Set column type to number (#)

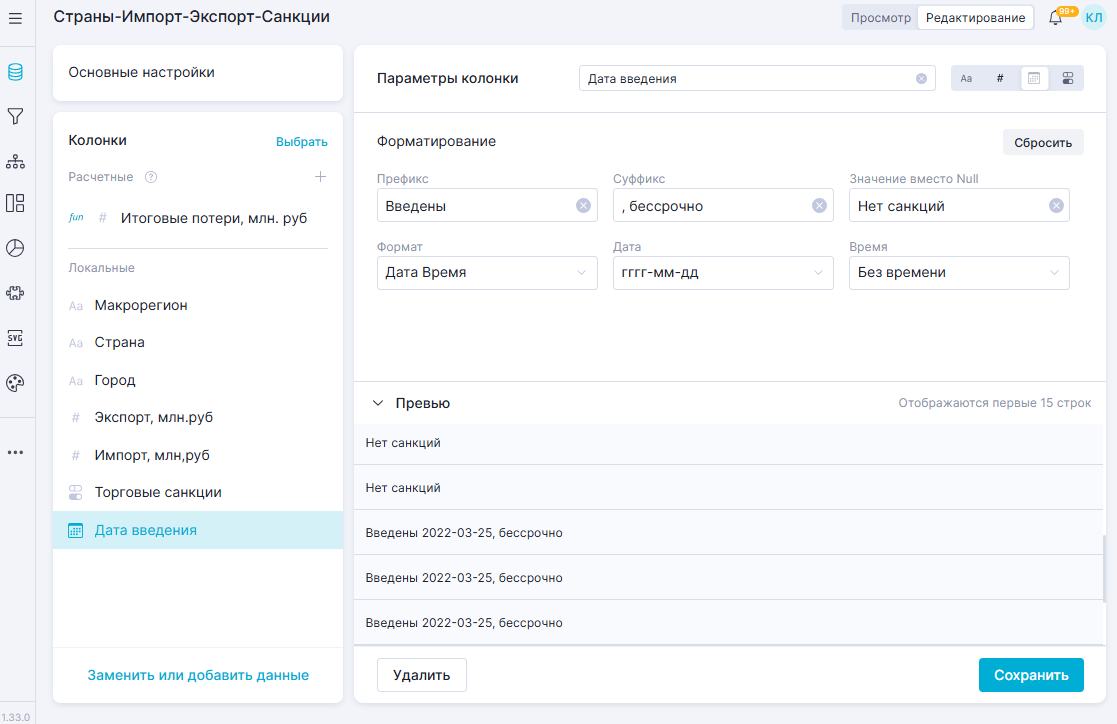[x=1000, y=78]
